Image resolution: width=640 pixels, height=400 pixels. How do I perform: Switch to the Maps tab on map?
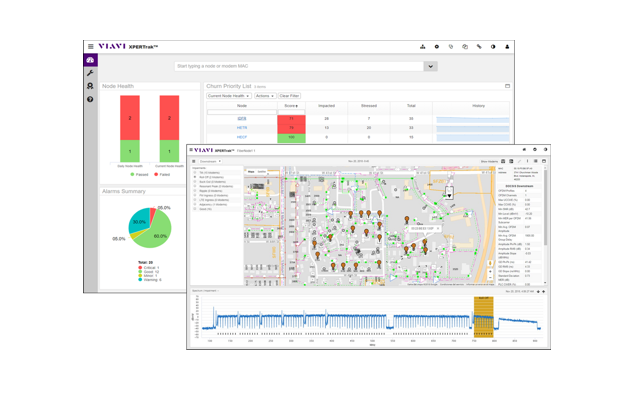point(251,171)
